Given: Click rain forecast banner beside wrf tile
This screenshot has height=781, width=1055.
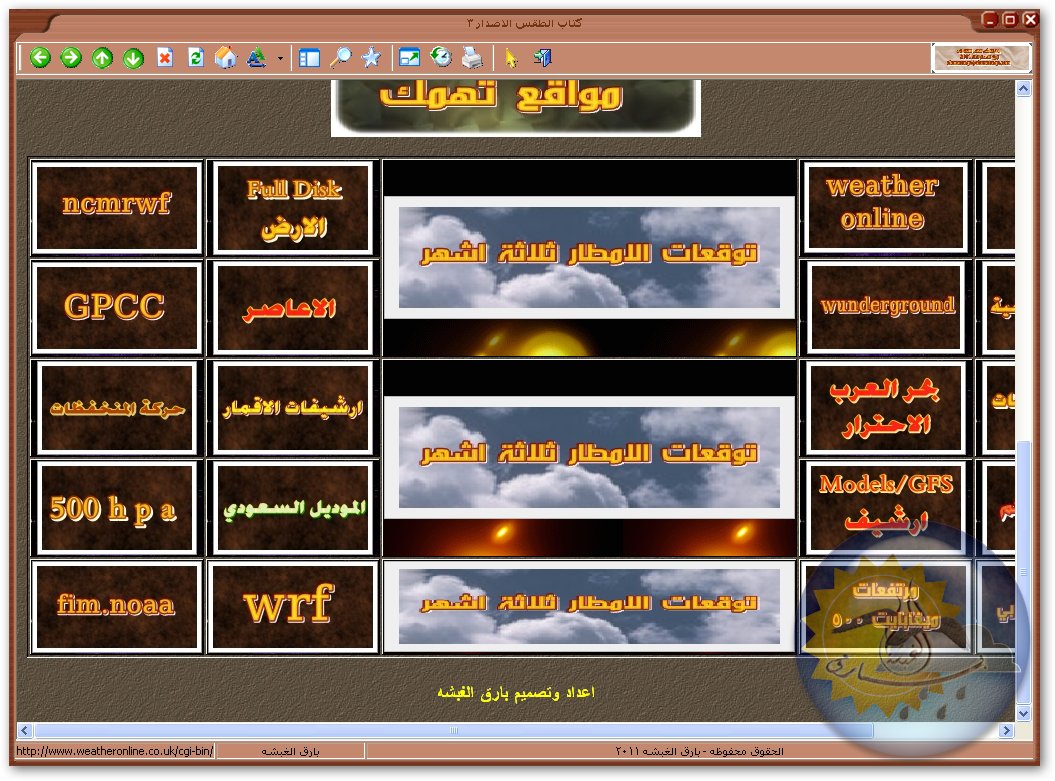Looking at the screenshot, I should point(589,607).
